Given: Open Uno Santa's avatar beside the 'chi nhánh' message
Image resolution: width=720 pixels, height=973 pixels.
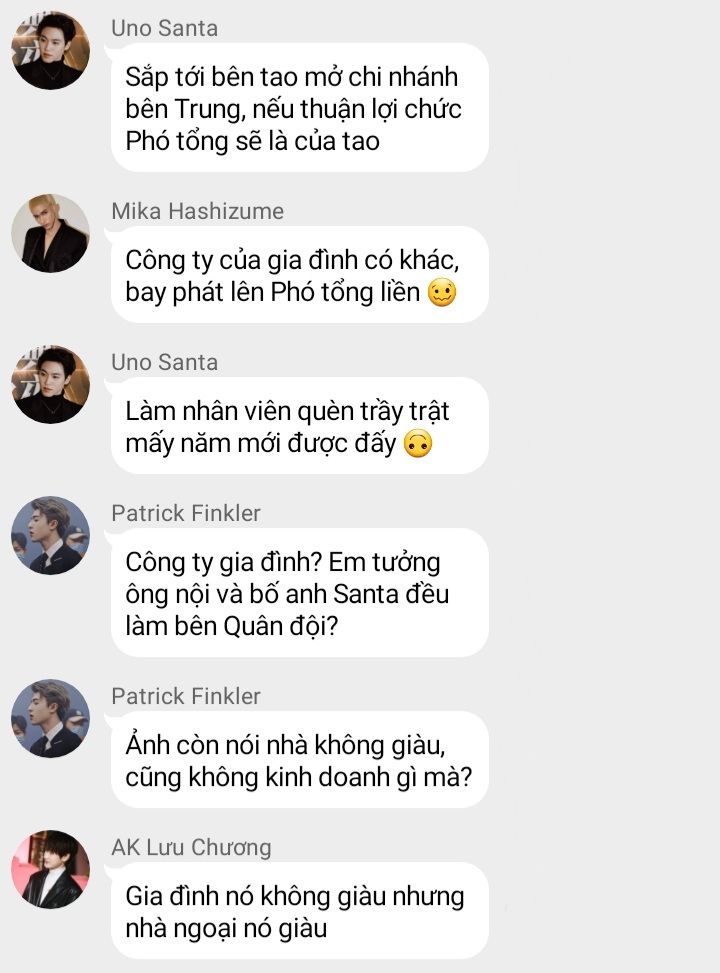Looking at the screenshot, I should coord(50,50).
